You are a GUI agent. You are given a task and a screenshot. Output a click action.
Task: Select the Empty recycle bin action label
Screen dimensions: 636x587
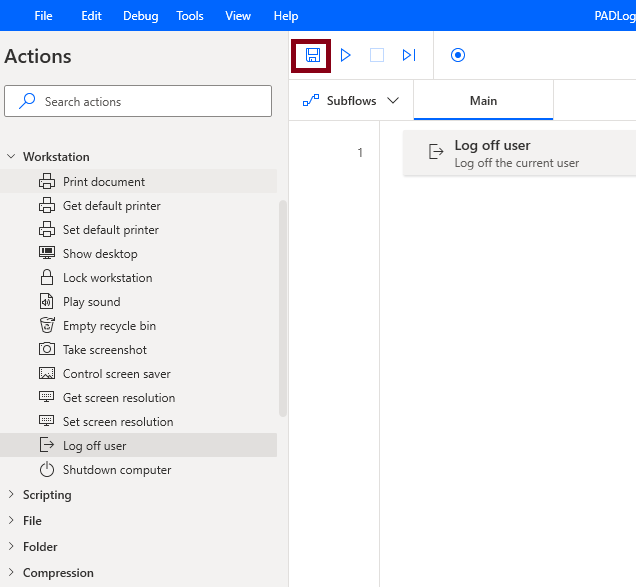[110, 326]
